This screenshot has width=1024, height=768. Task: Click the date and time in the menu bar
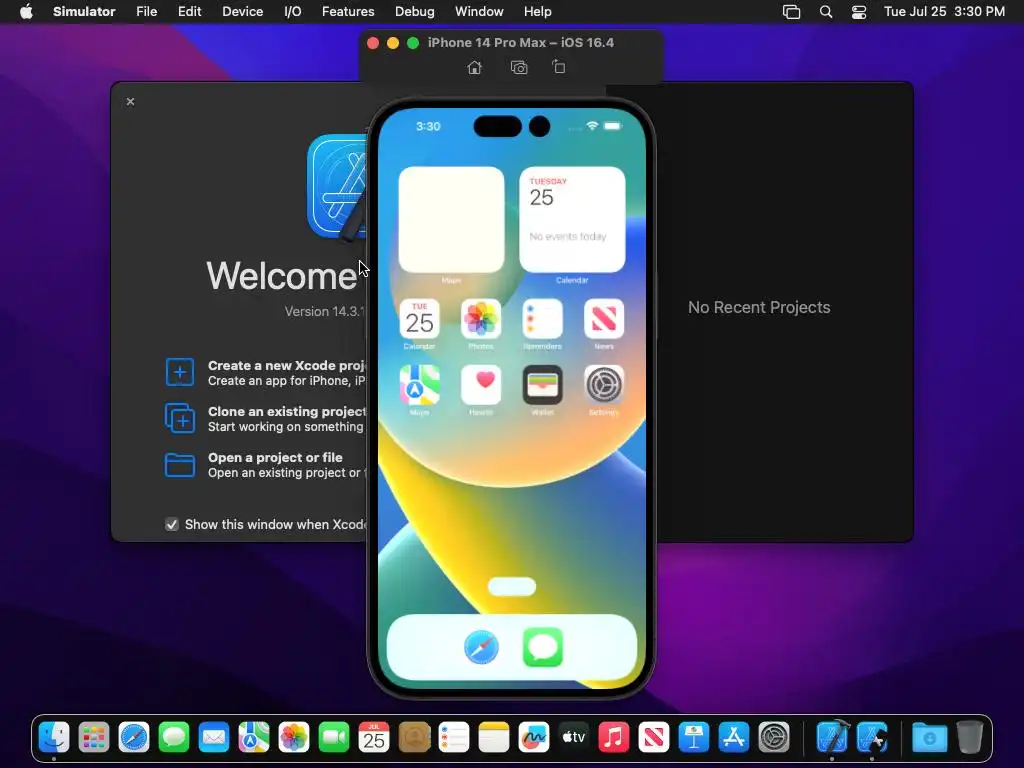coord(944,12)
